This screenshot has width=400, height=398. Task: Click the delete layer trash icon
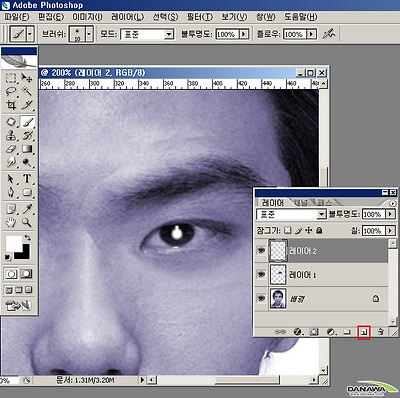click(380, 332)
